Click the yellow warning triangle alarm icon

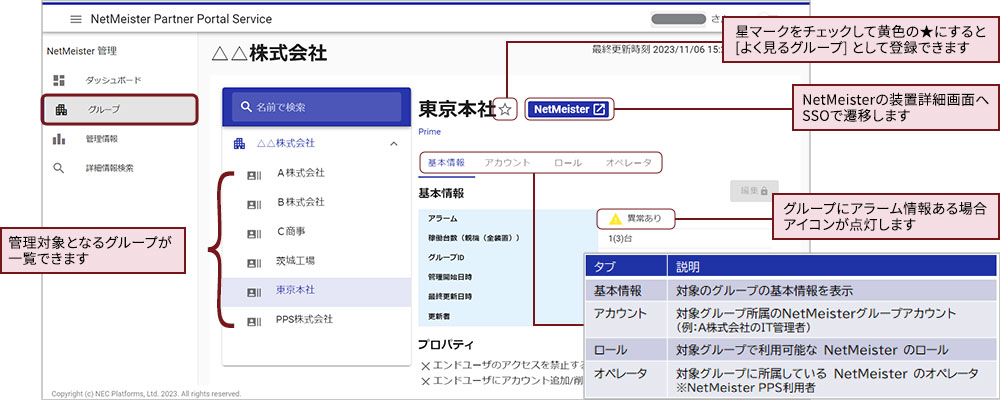(x=615, y=219)
